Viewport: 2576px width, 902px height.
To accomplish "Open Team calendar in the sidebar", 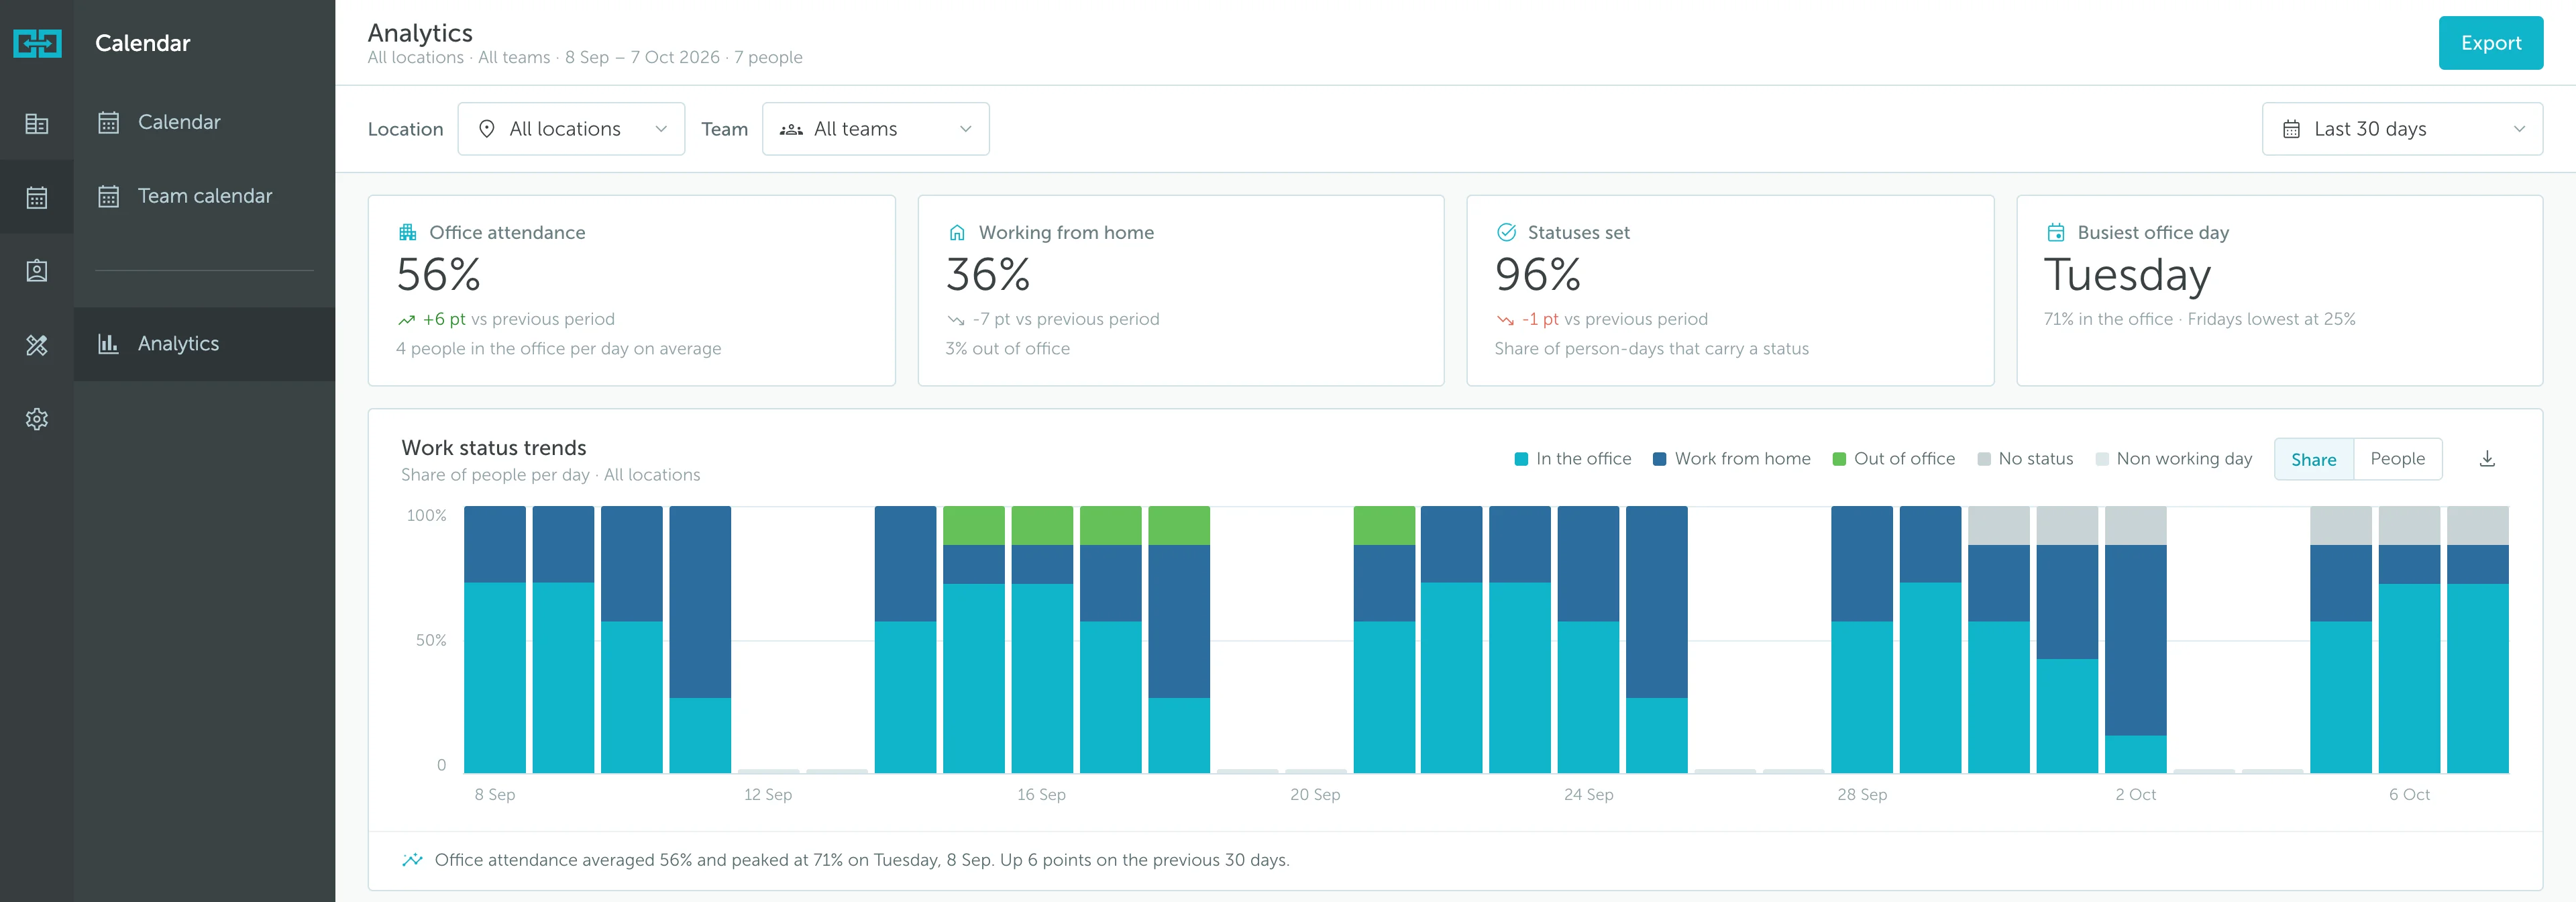I will click(x=204, y=197).
